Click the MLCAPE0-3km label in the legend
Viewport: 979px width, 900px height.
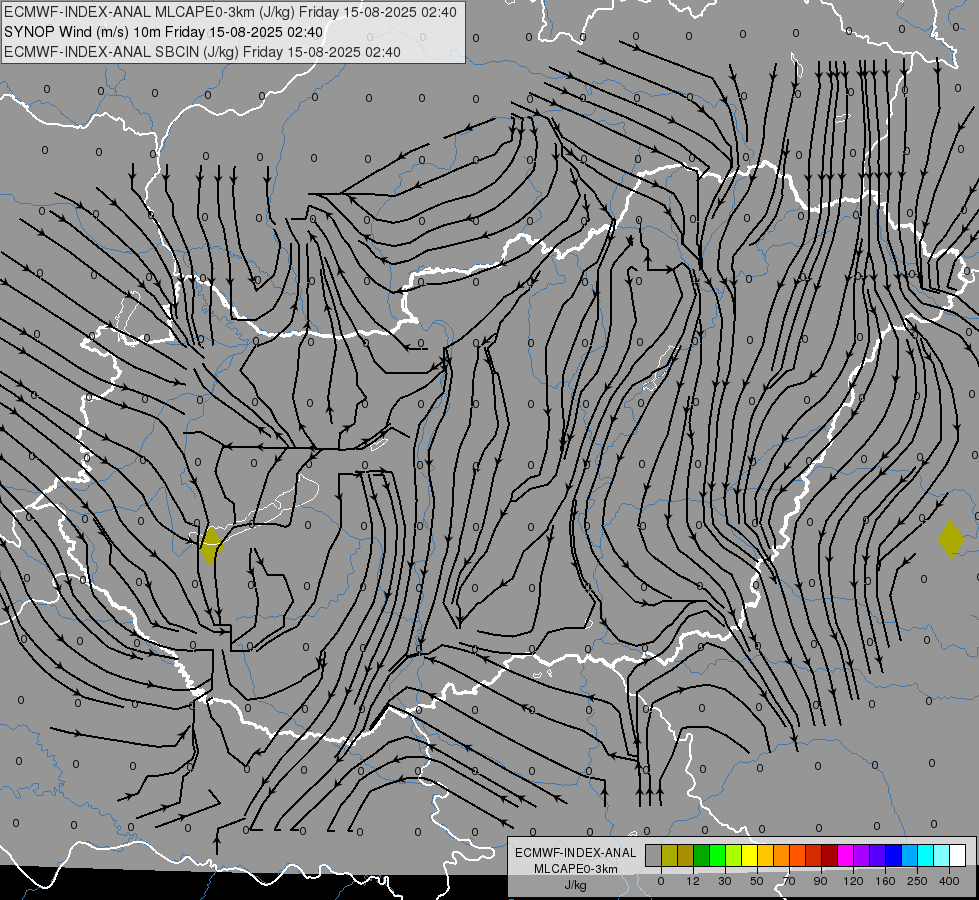pos(576,869)
